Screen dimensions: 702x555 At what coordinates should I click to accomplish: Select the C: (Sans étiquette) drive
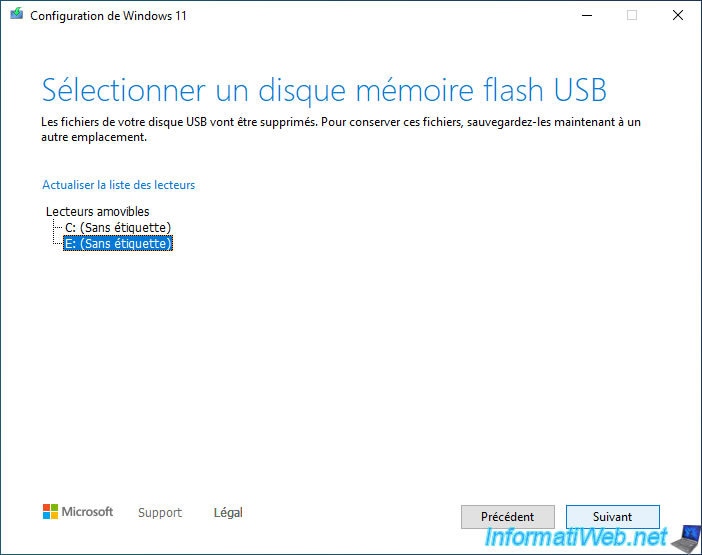tap(117, 228)
